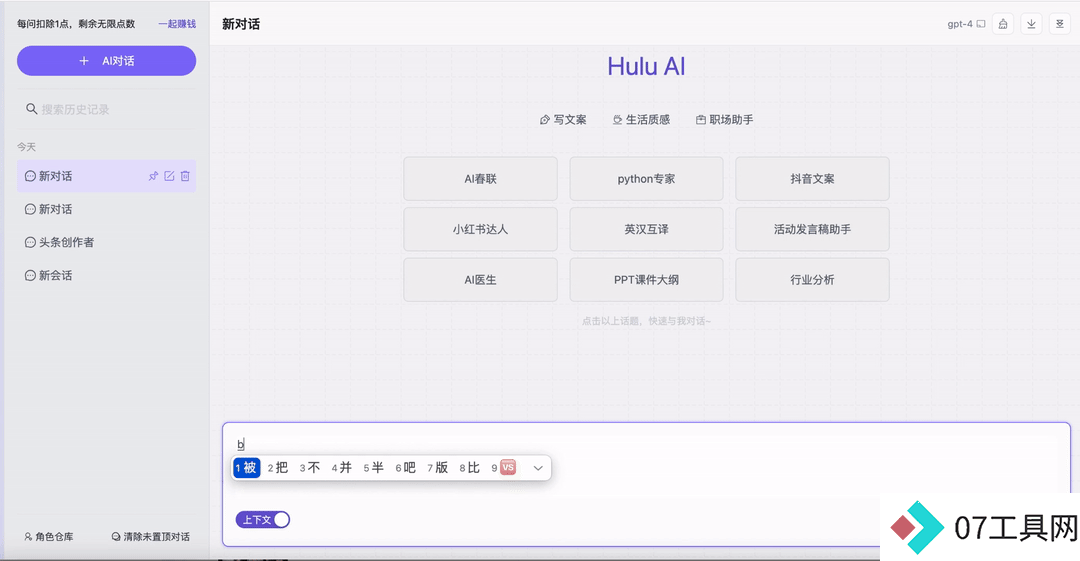
Task: Pin the selected 新对话 conversation
Action: click(154, 176)
